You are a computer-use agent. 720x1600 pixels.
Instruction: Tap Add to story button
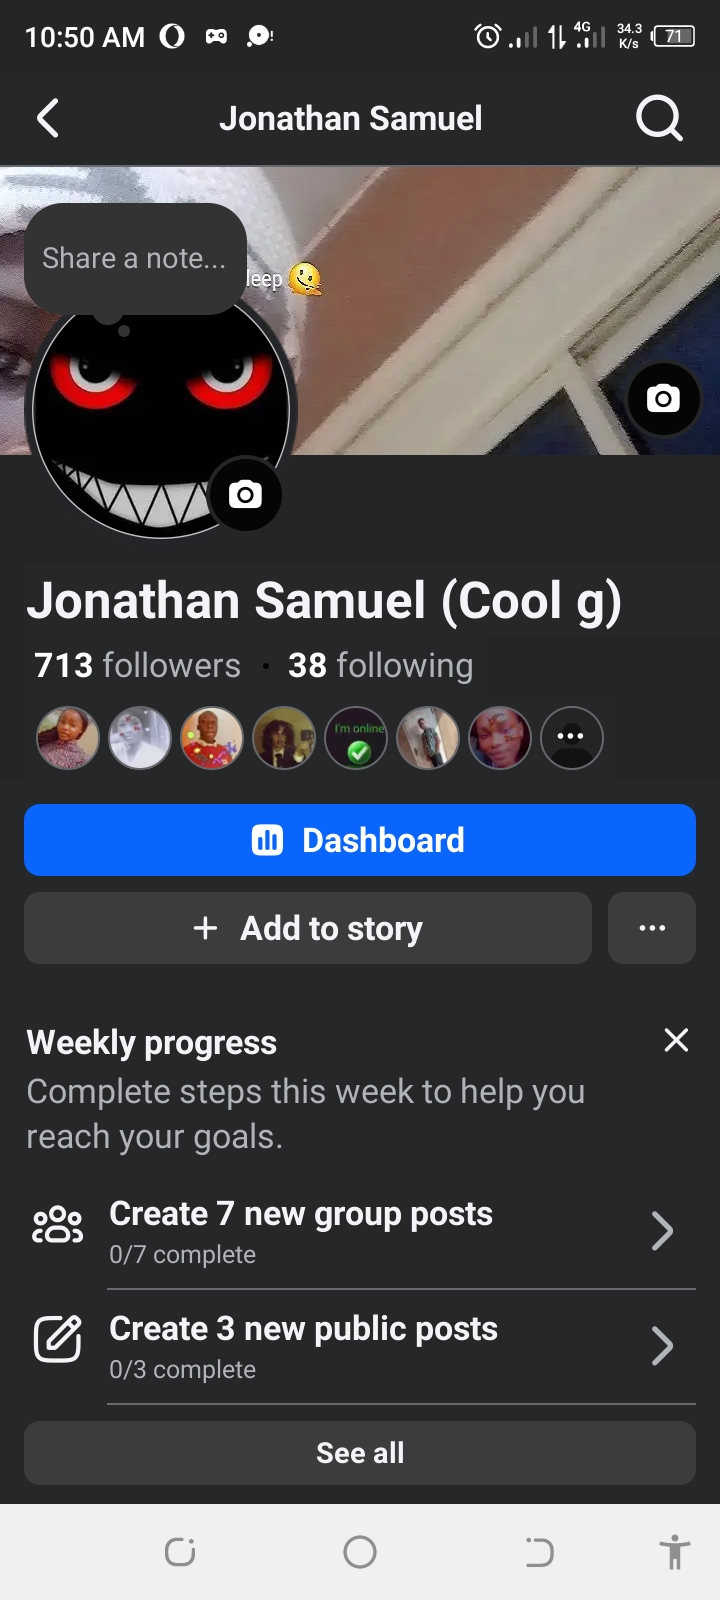[308, 928]
